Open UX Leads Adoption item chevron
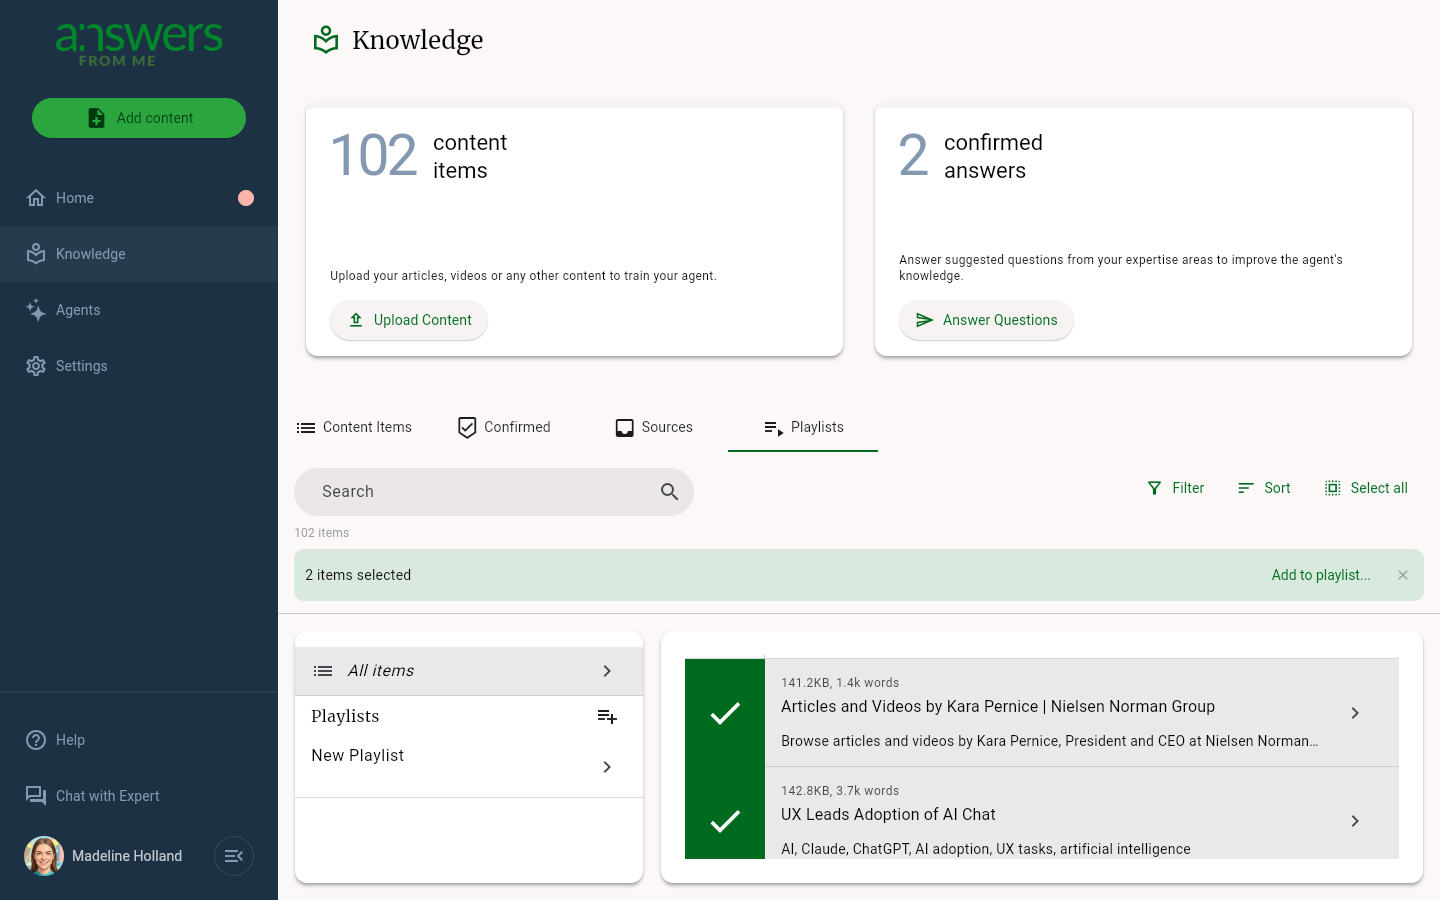 [x=1355, y=821]
